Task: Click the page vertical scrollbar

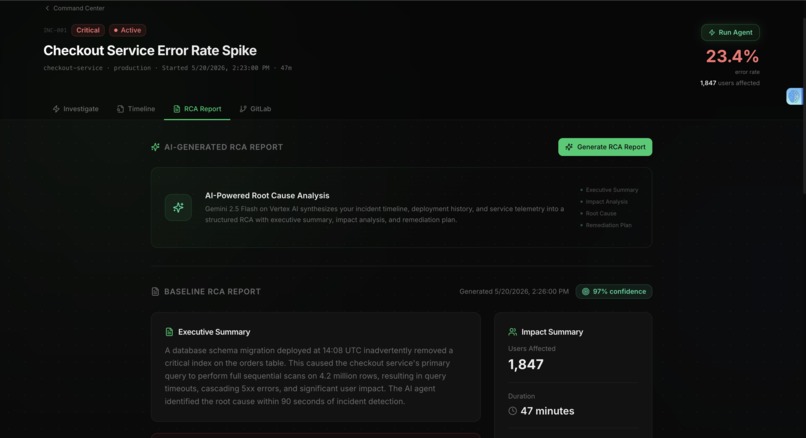Action: 804,105
